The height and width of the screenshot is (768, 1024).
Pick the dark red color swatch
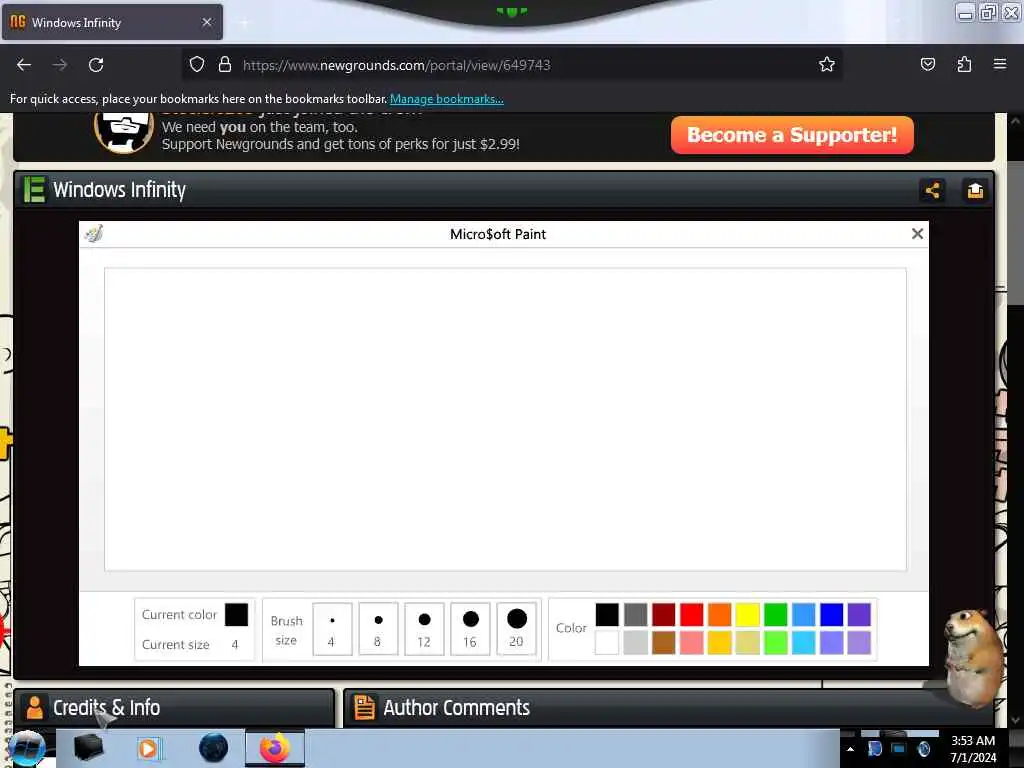point(664,615)
